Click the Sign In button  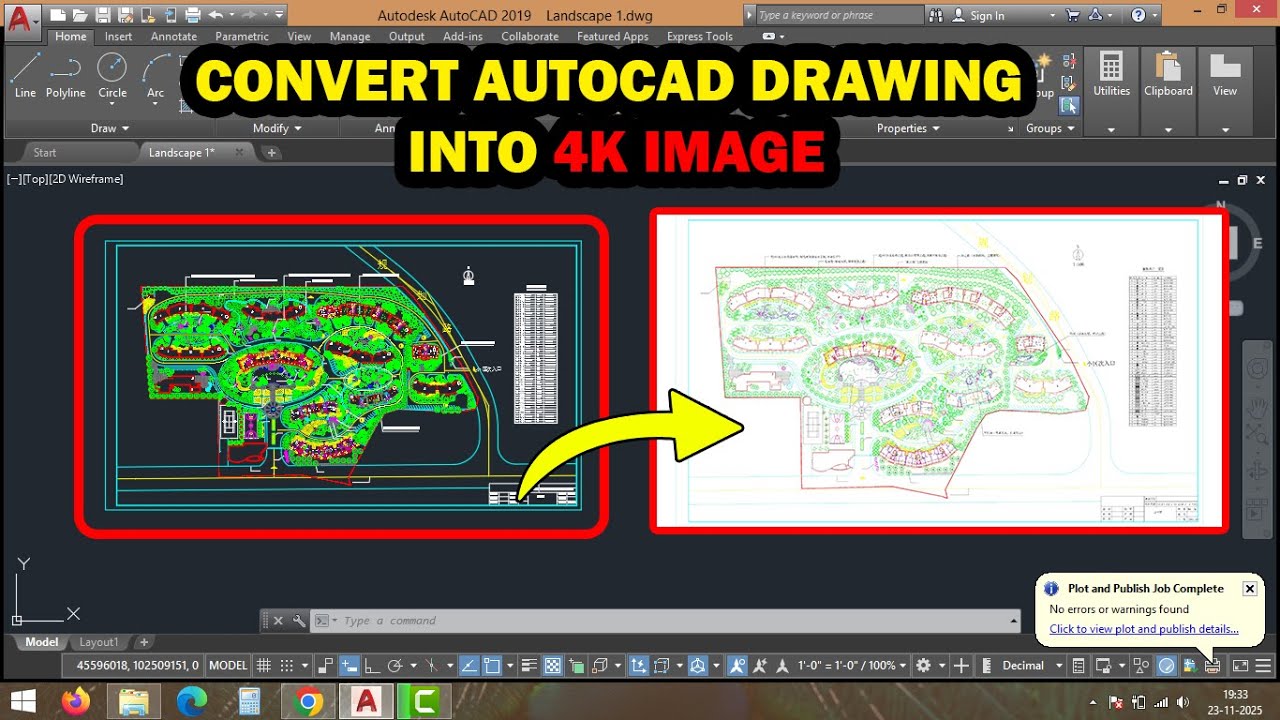pos(978,15)
